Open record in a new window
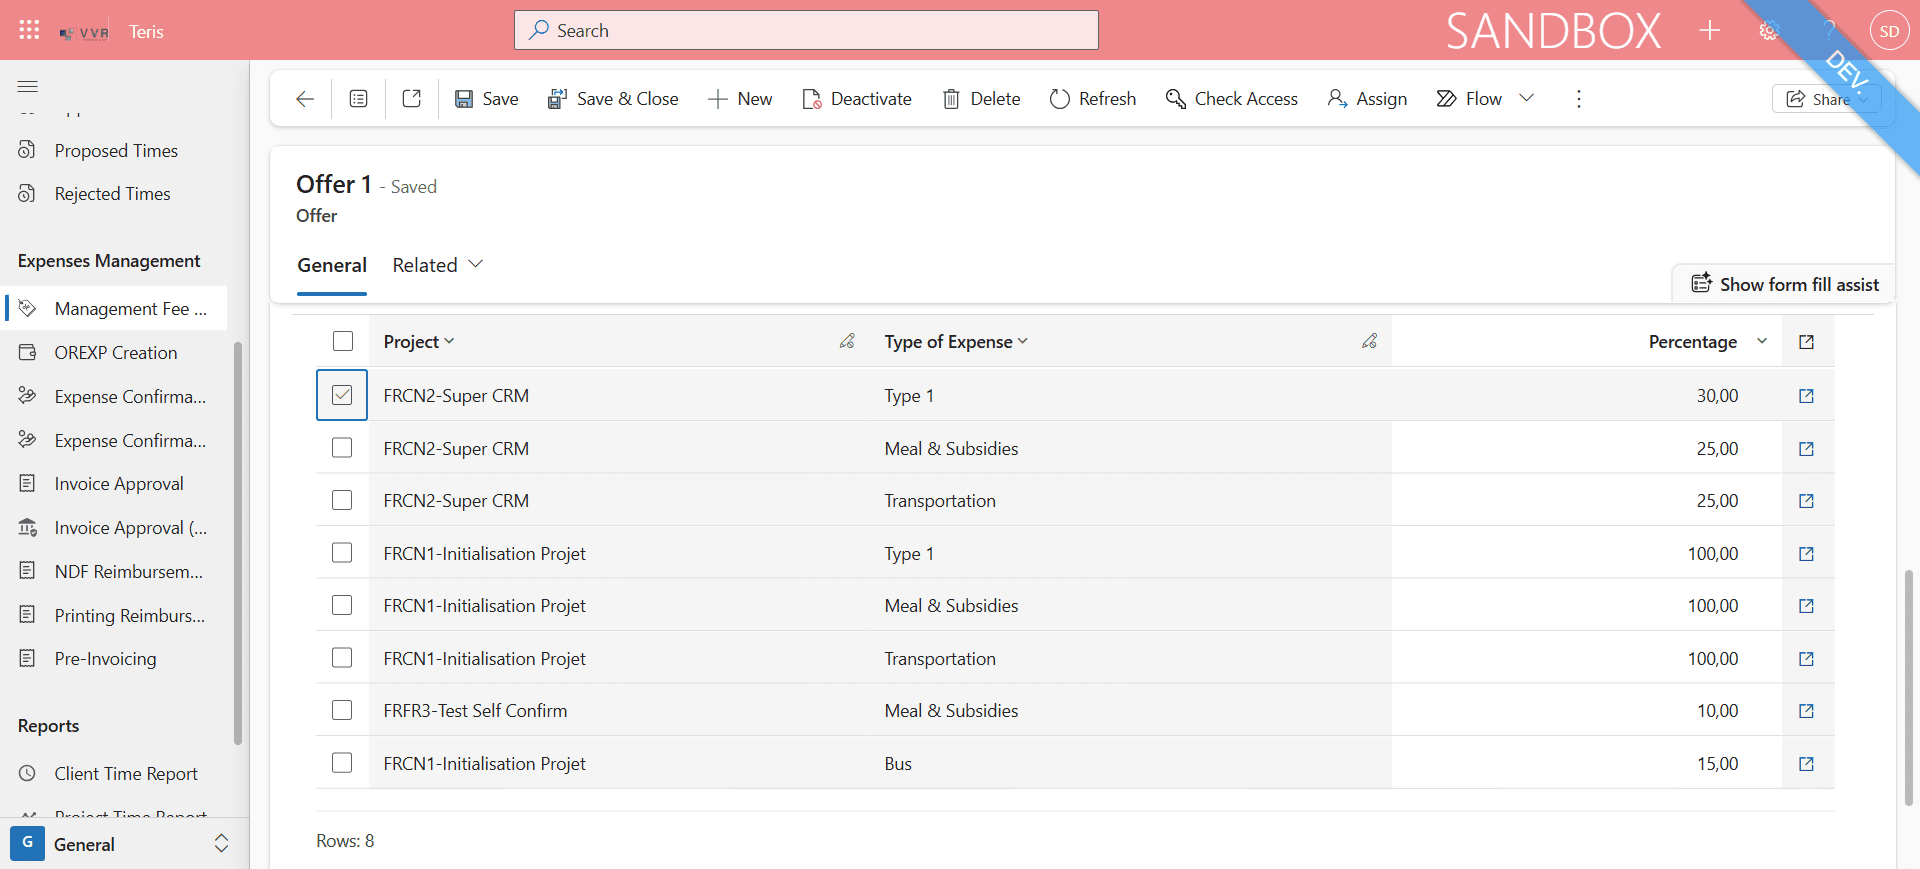This screenshot has height=869, width=1920. pyautogui.click(x=411, y=99)
